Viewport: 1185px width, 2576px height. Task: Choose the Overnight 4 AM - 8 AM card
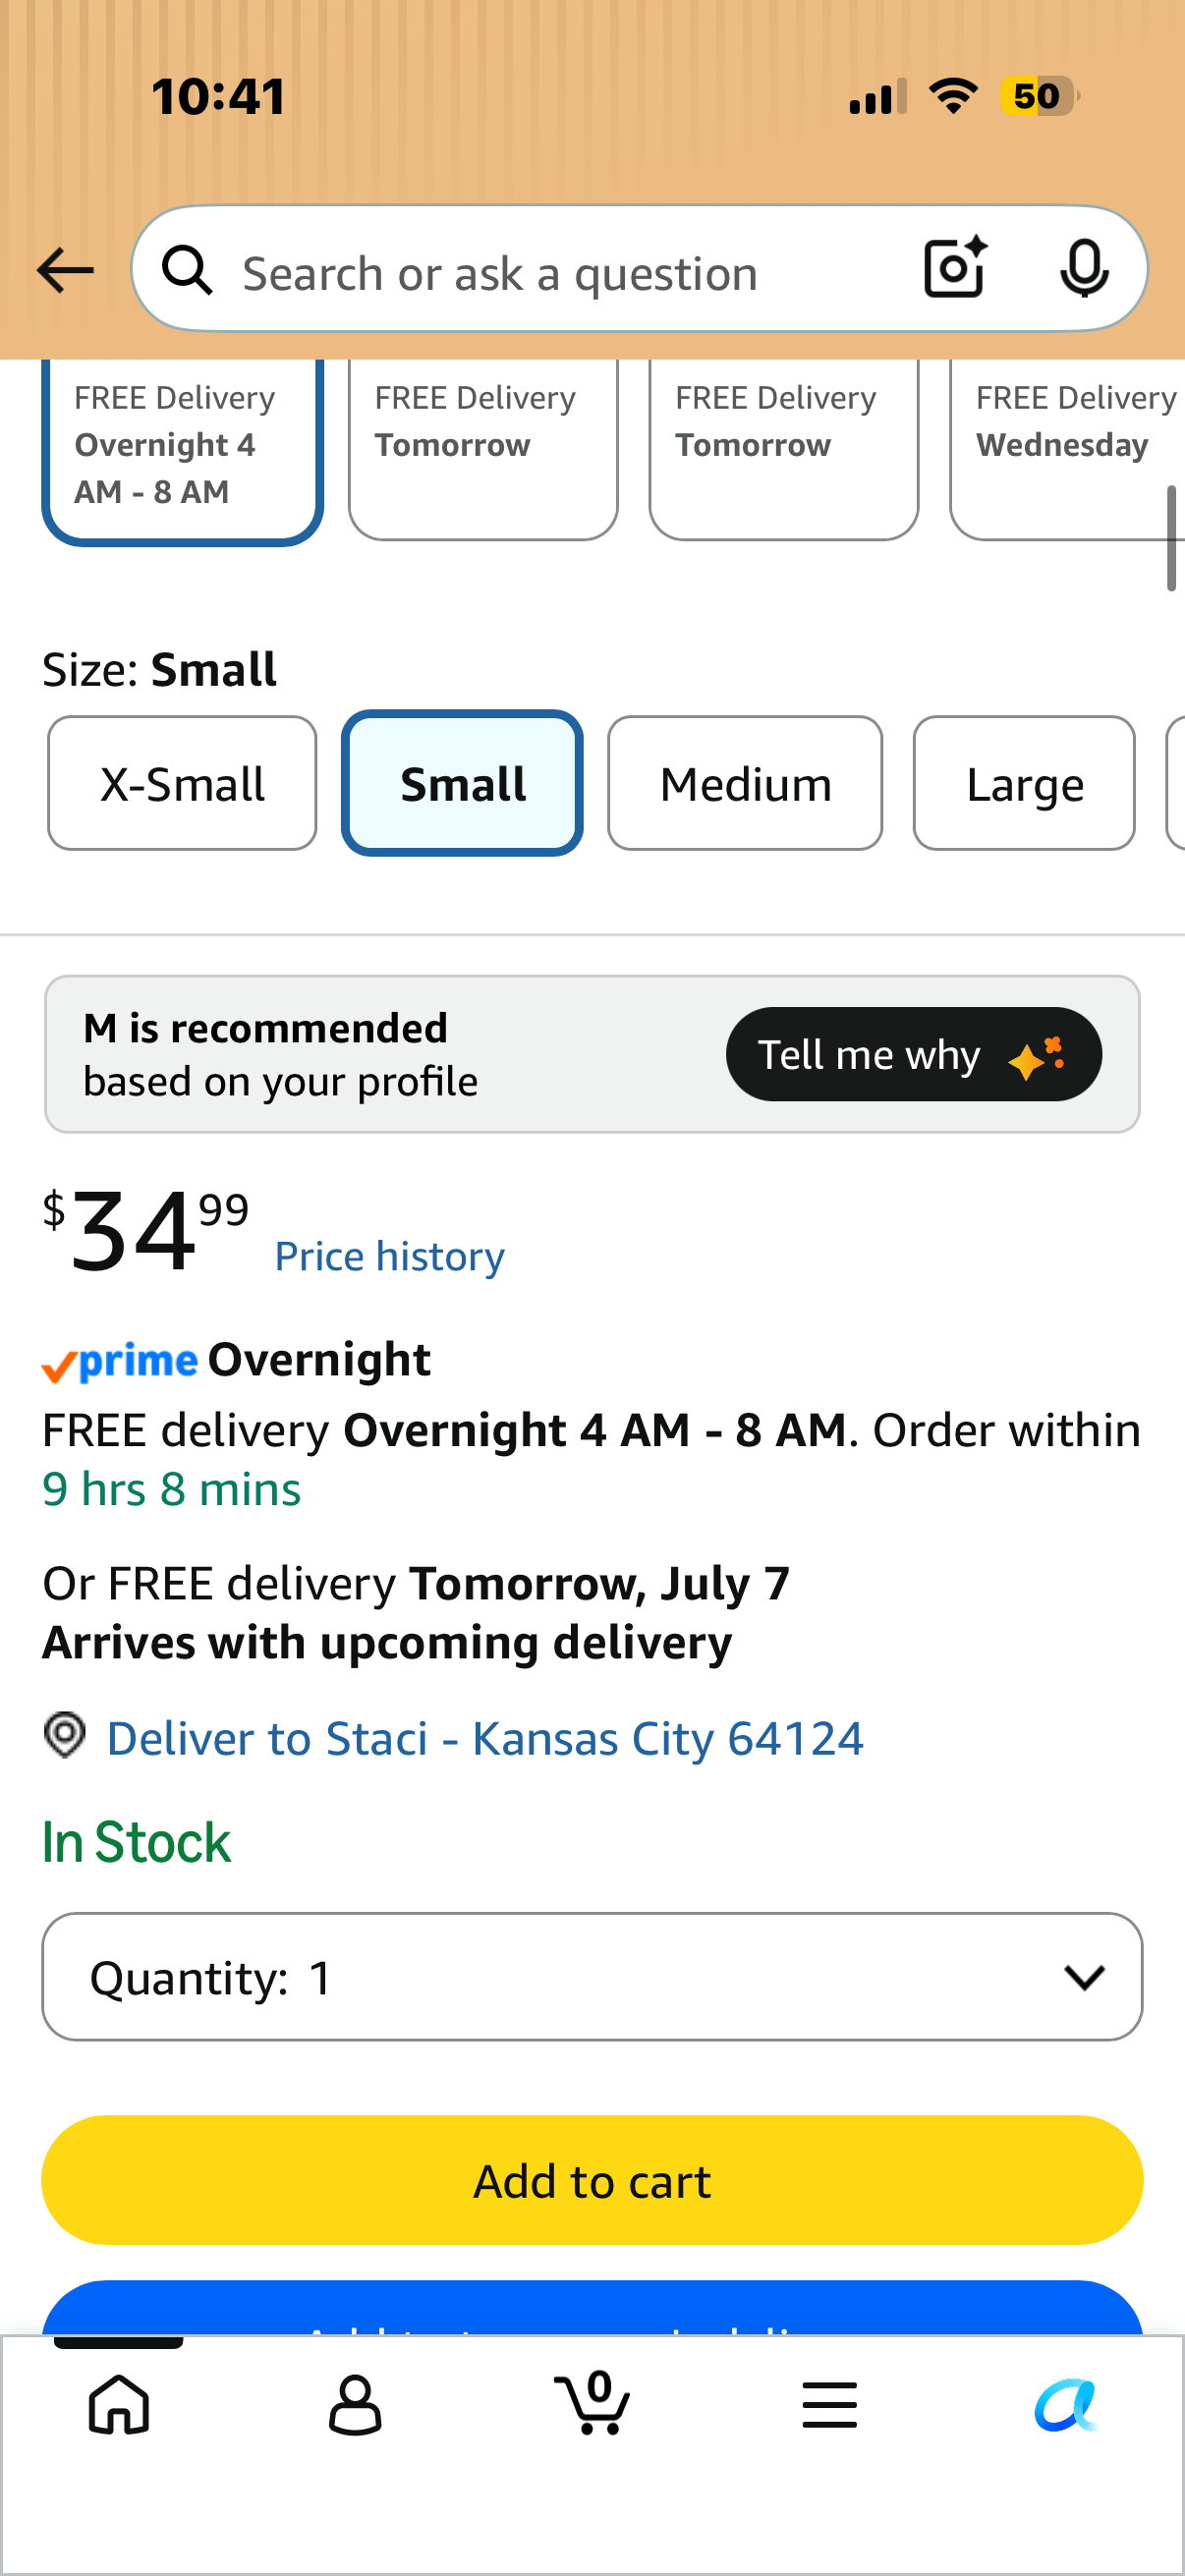pyautogui.click(x=182, y=448)
